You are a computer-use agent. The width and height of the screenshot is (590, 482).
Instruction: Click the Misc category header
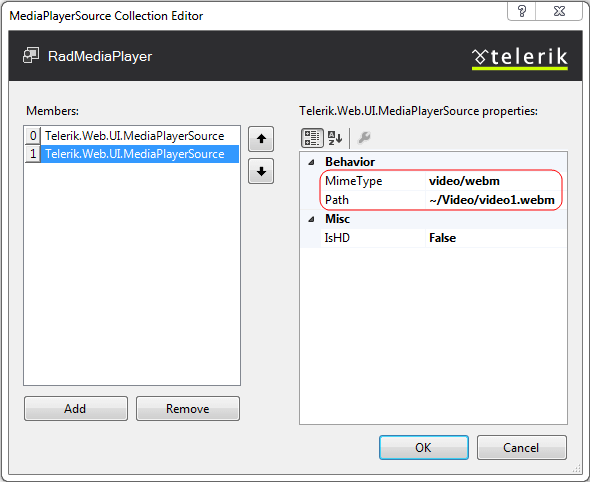pos(338,219)
